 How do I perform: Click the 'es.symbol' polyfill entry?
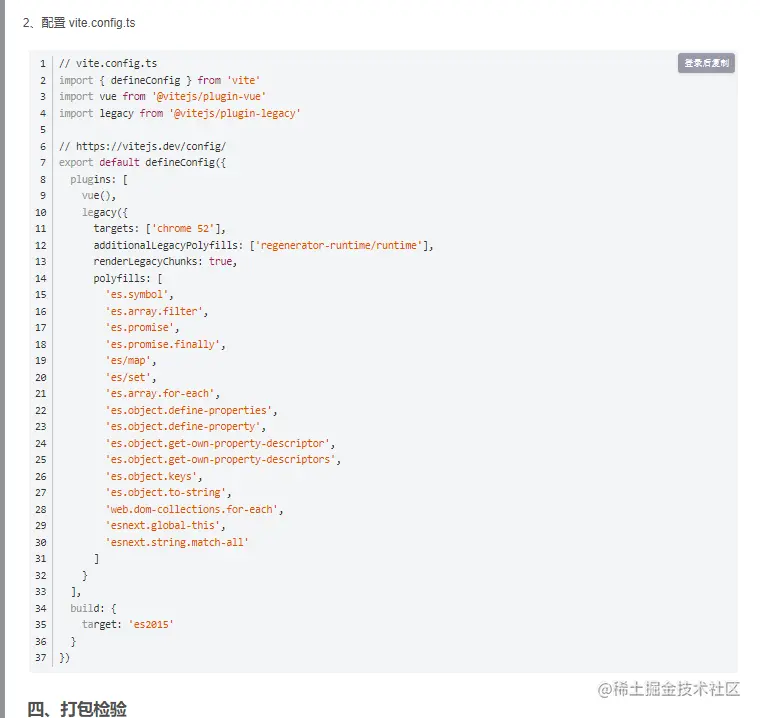click(x=140, y=295)
